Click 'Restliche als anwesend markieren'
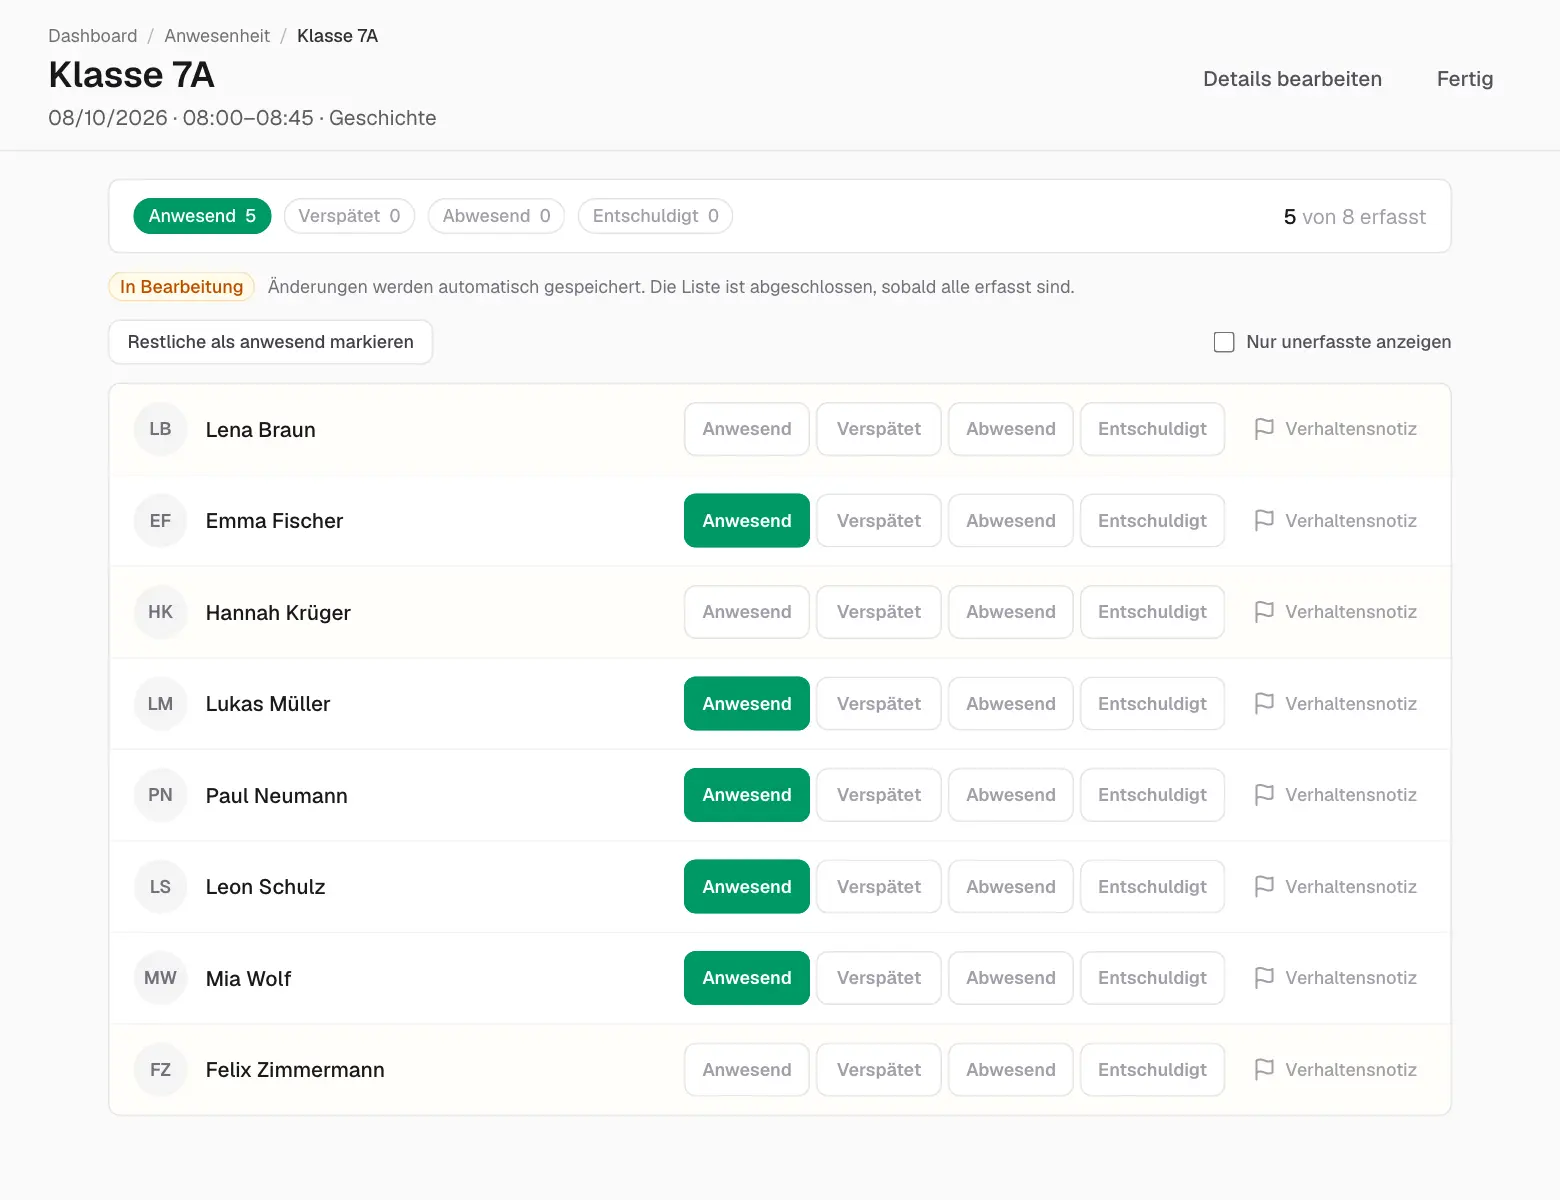1560x1200 pixels. (270, 342)
